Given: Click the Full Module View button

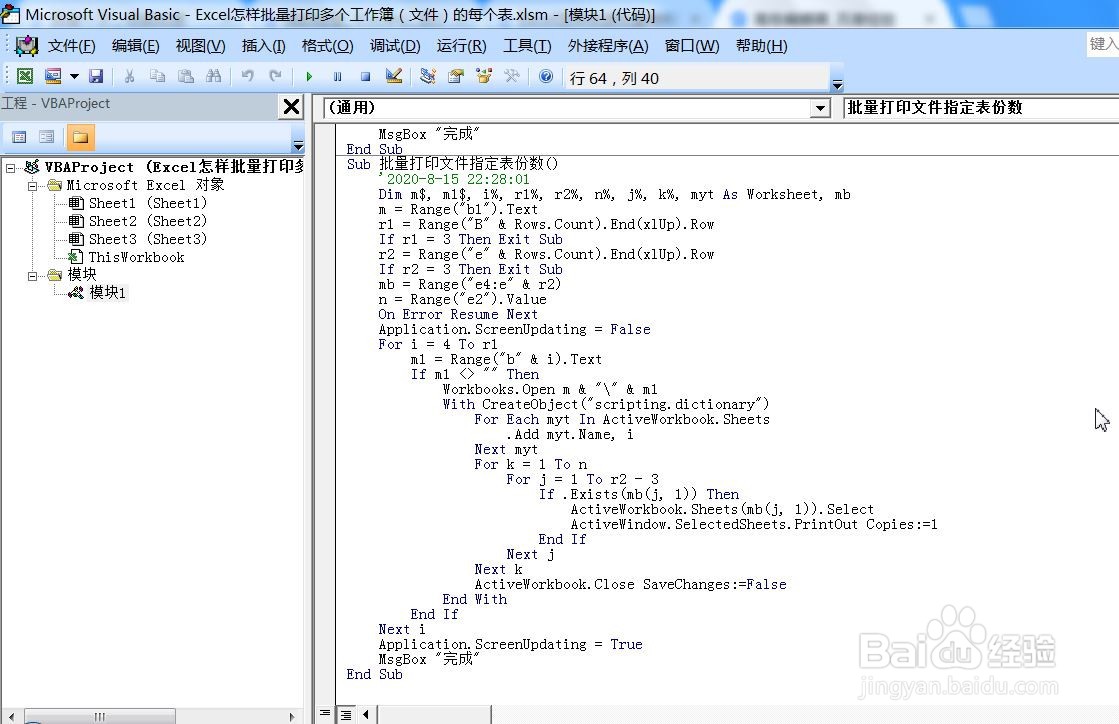Looking at the screenshot, I should [346, 714].
